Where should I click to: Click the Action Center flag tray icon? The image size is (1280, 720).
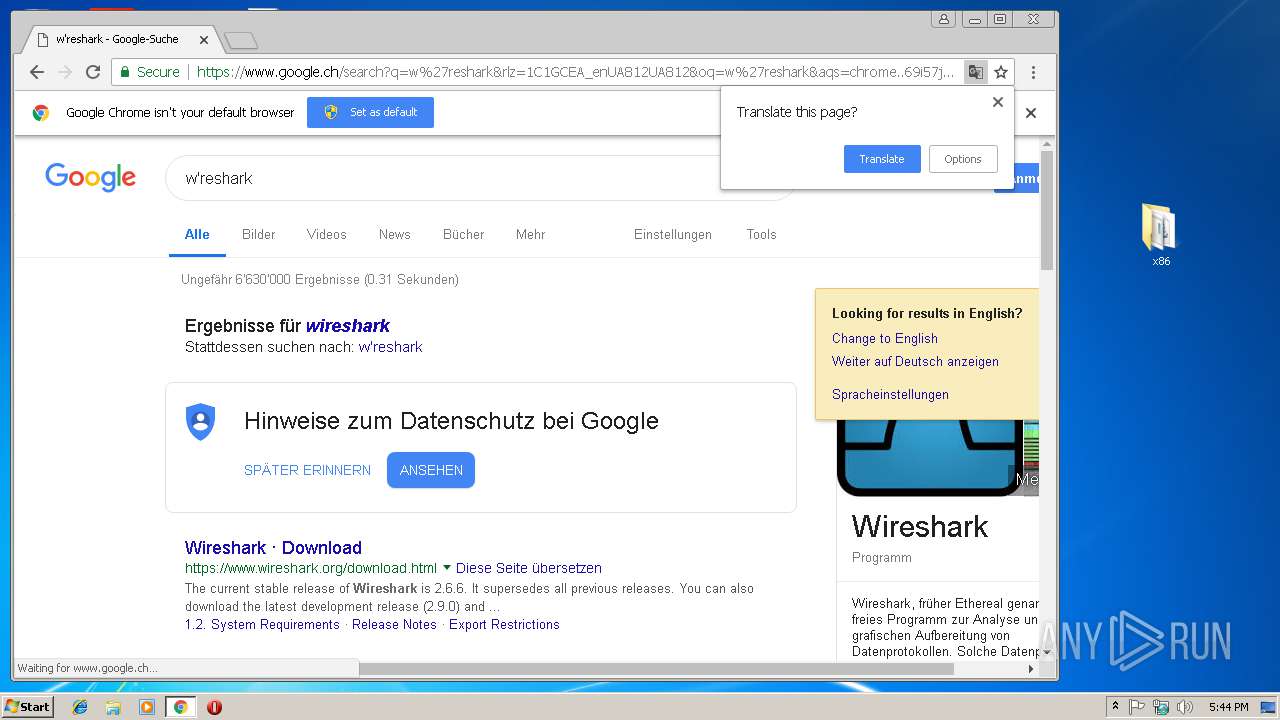(x=1137, y=707)
